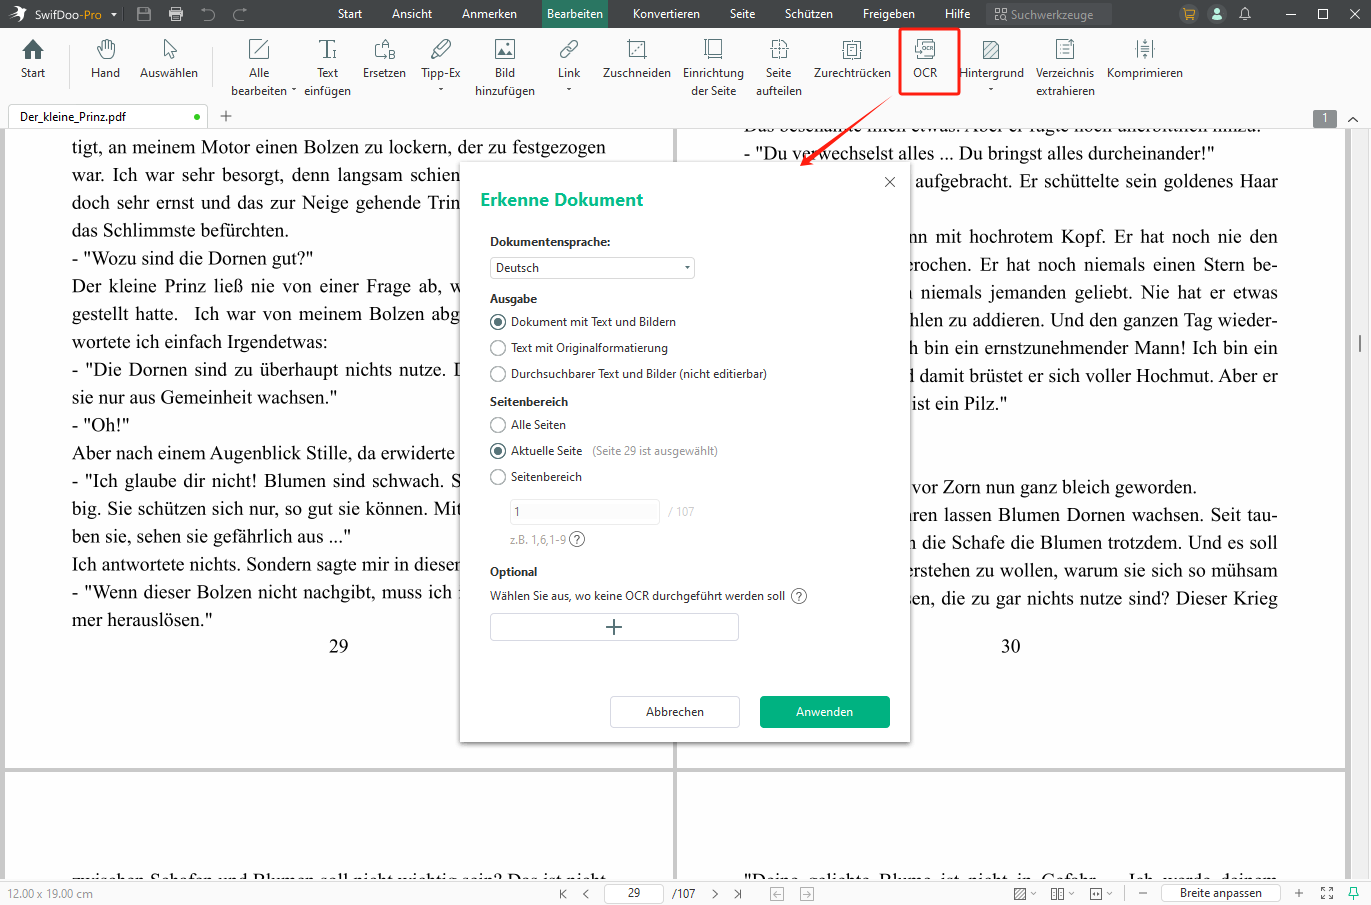
Task: Choose the Alle Seiten radio button
Action: coord(498,425)
